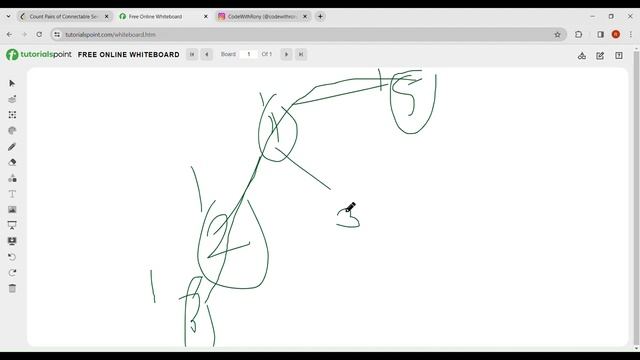Select the arrow pointer tool
640x360 pixels.
coord(12,83)
